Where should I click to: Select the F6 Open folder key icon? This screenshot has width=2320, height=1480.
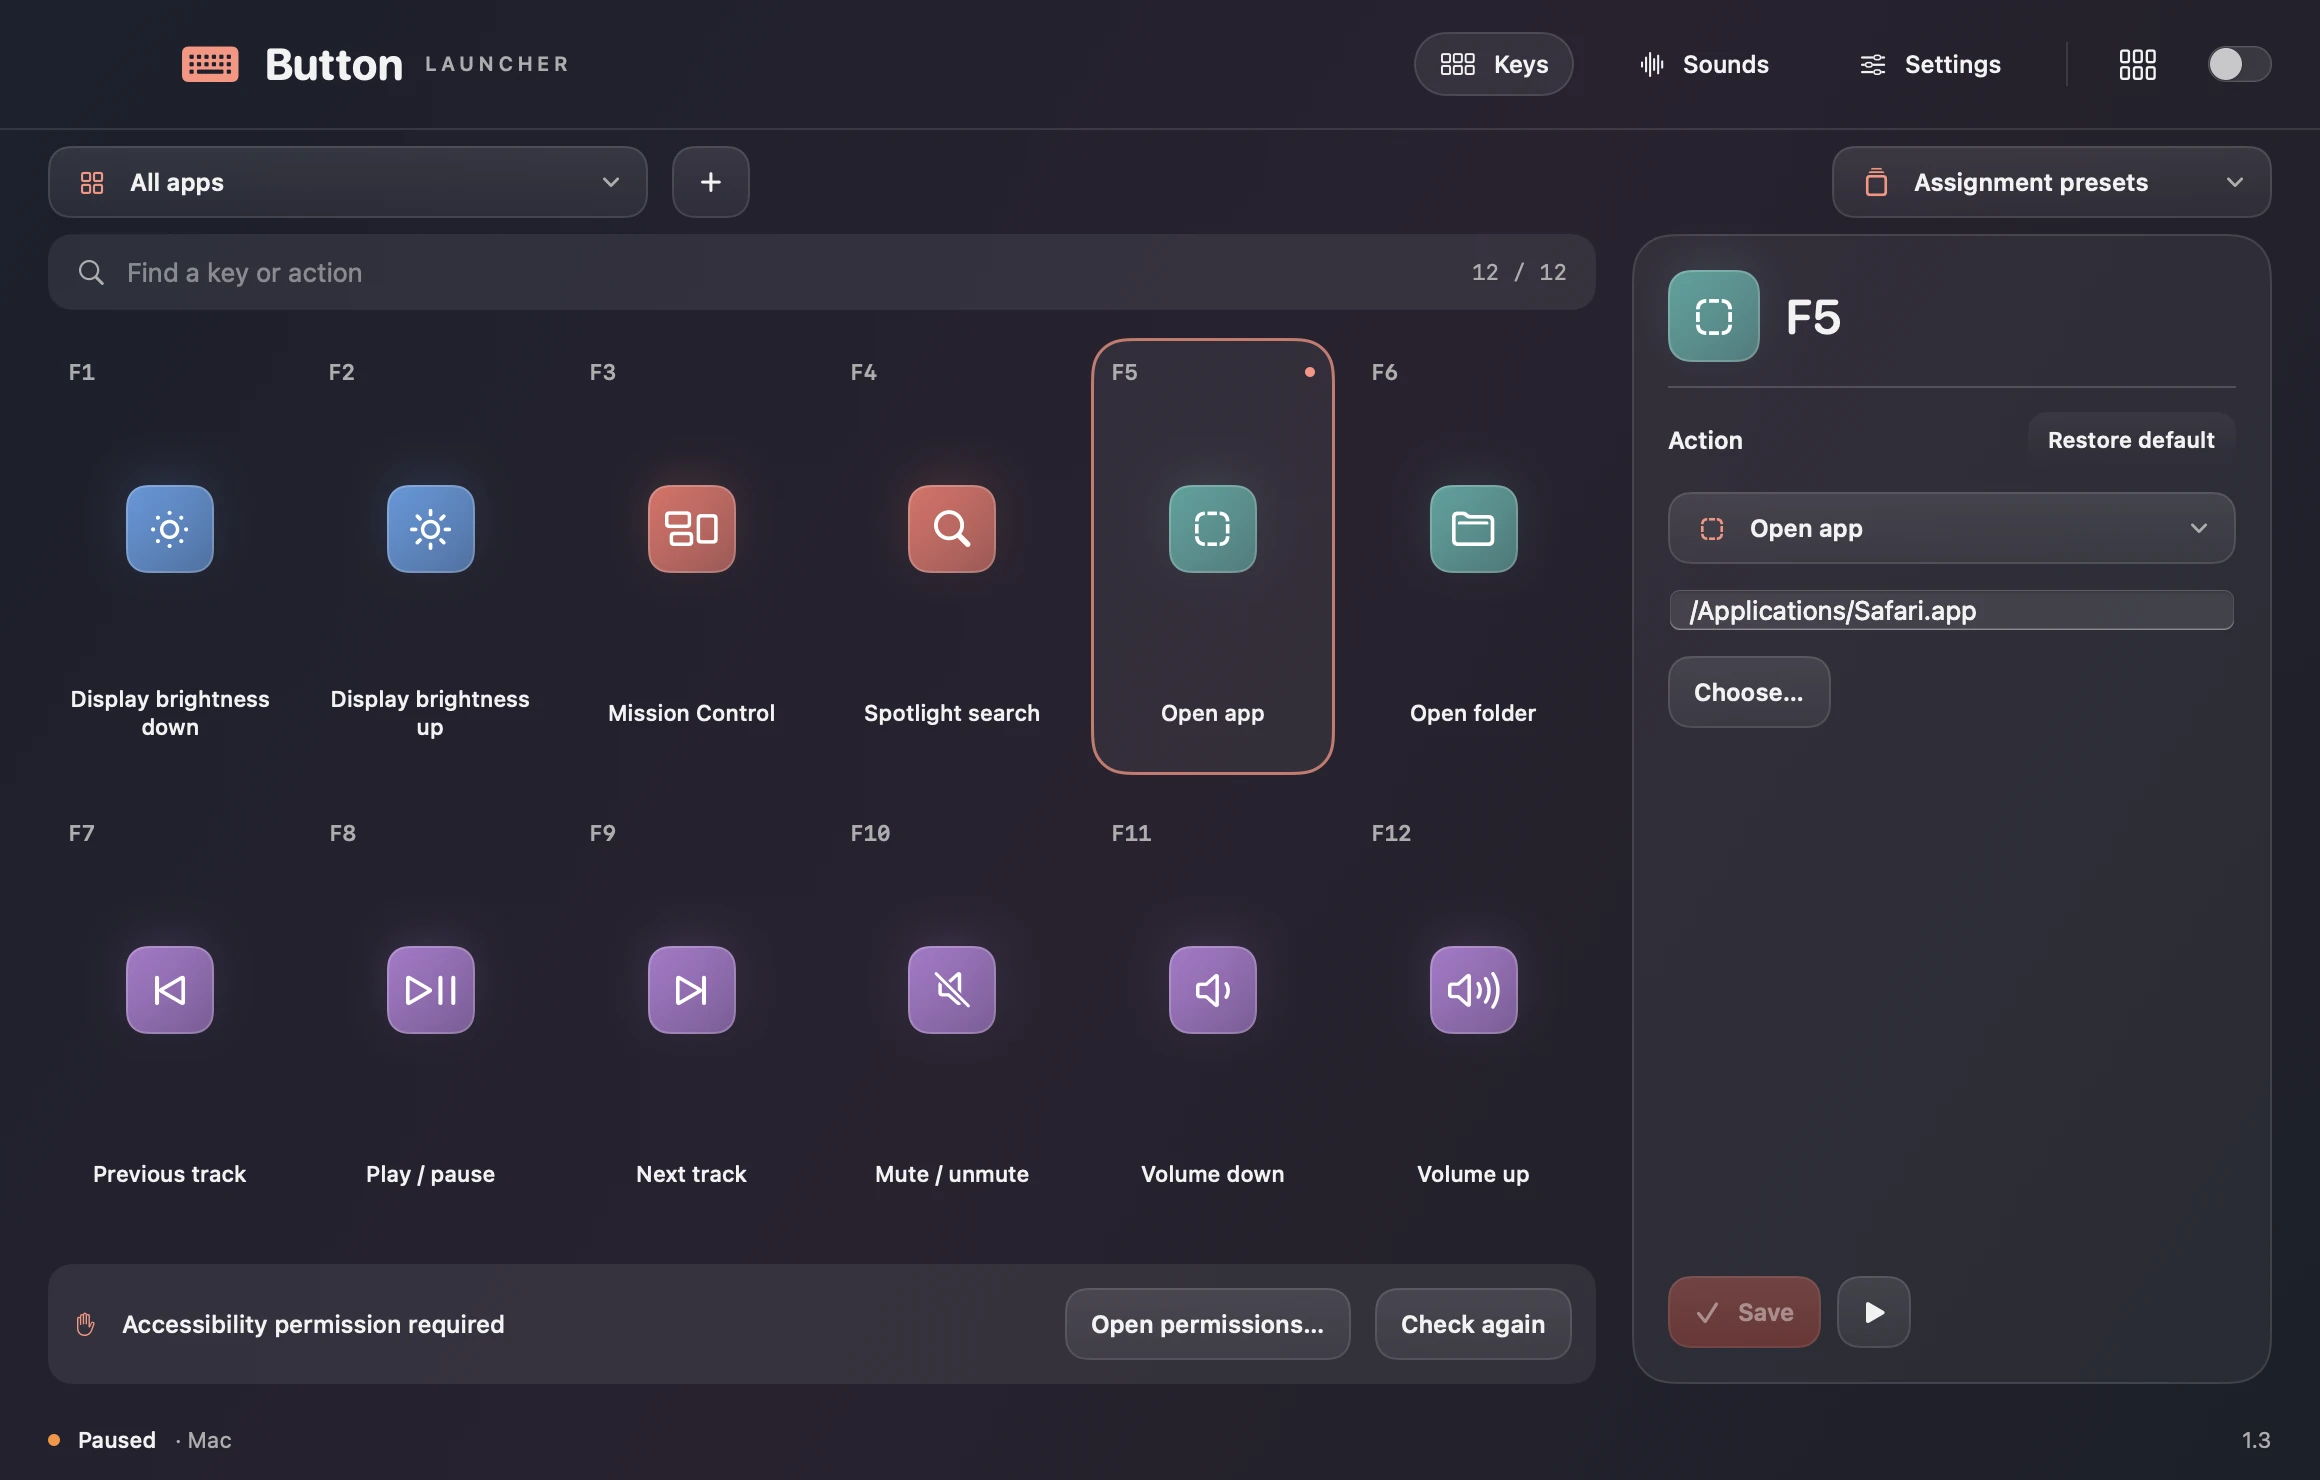tap(1473, 529)
